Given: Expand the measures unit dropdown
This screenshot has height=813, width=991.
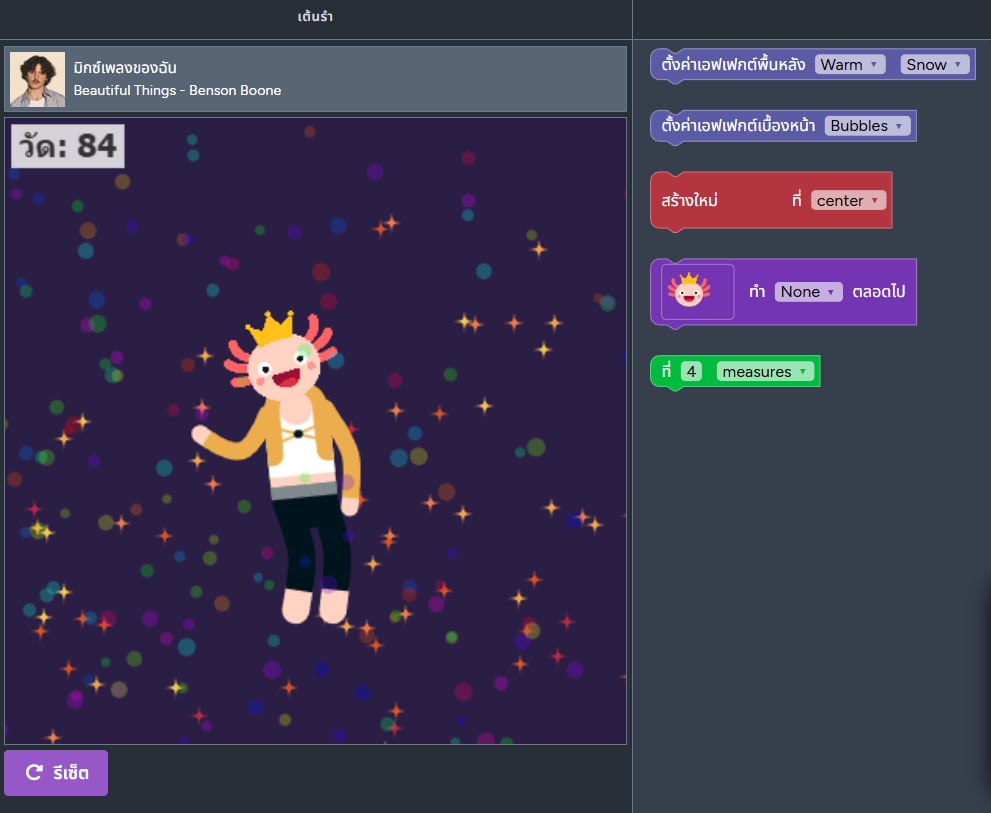Looking at the screenshot, I should [764, 372].
